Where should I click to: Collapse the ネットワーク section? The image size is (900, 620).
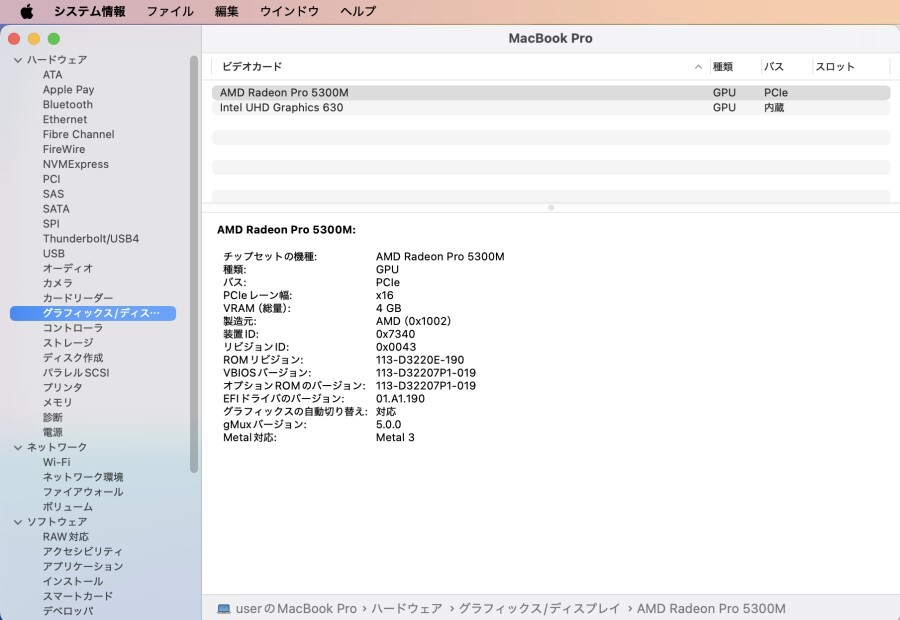pyautogui.click(x=16, y=447)
